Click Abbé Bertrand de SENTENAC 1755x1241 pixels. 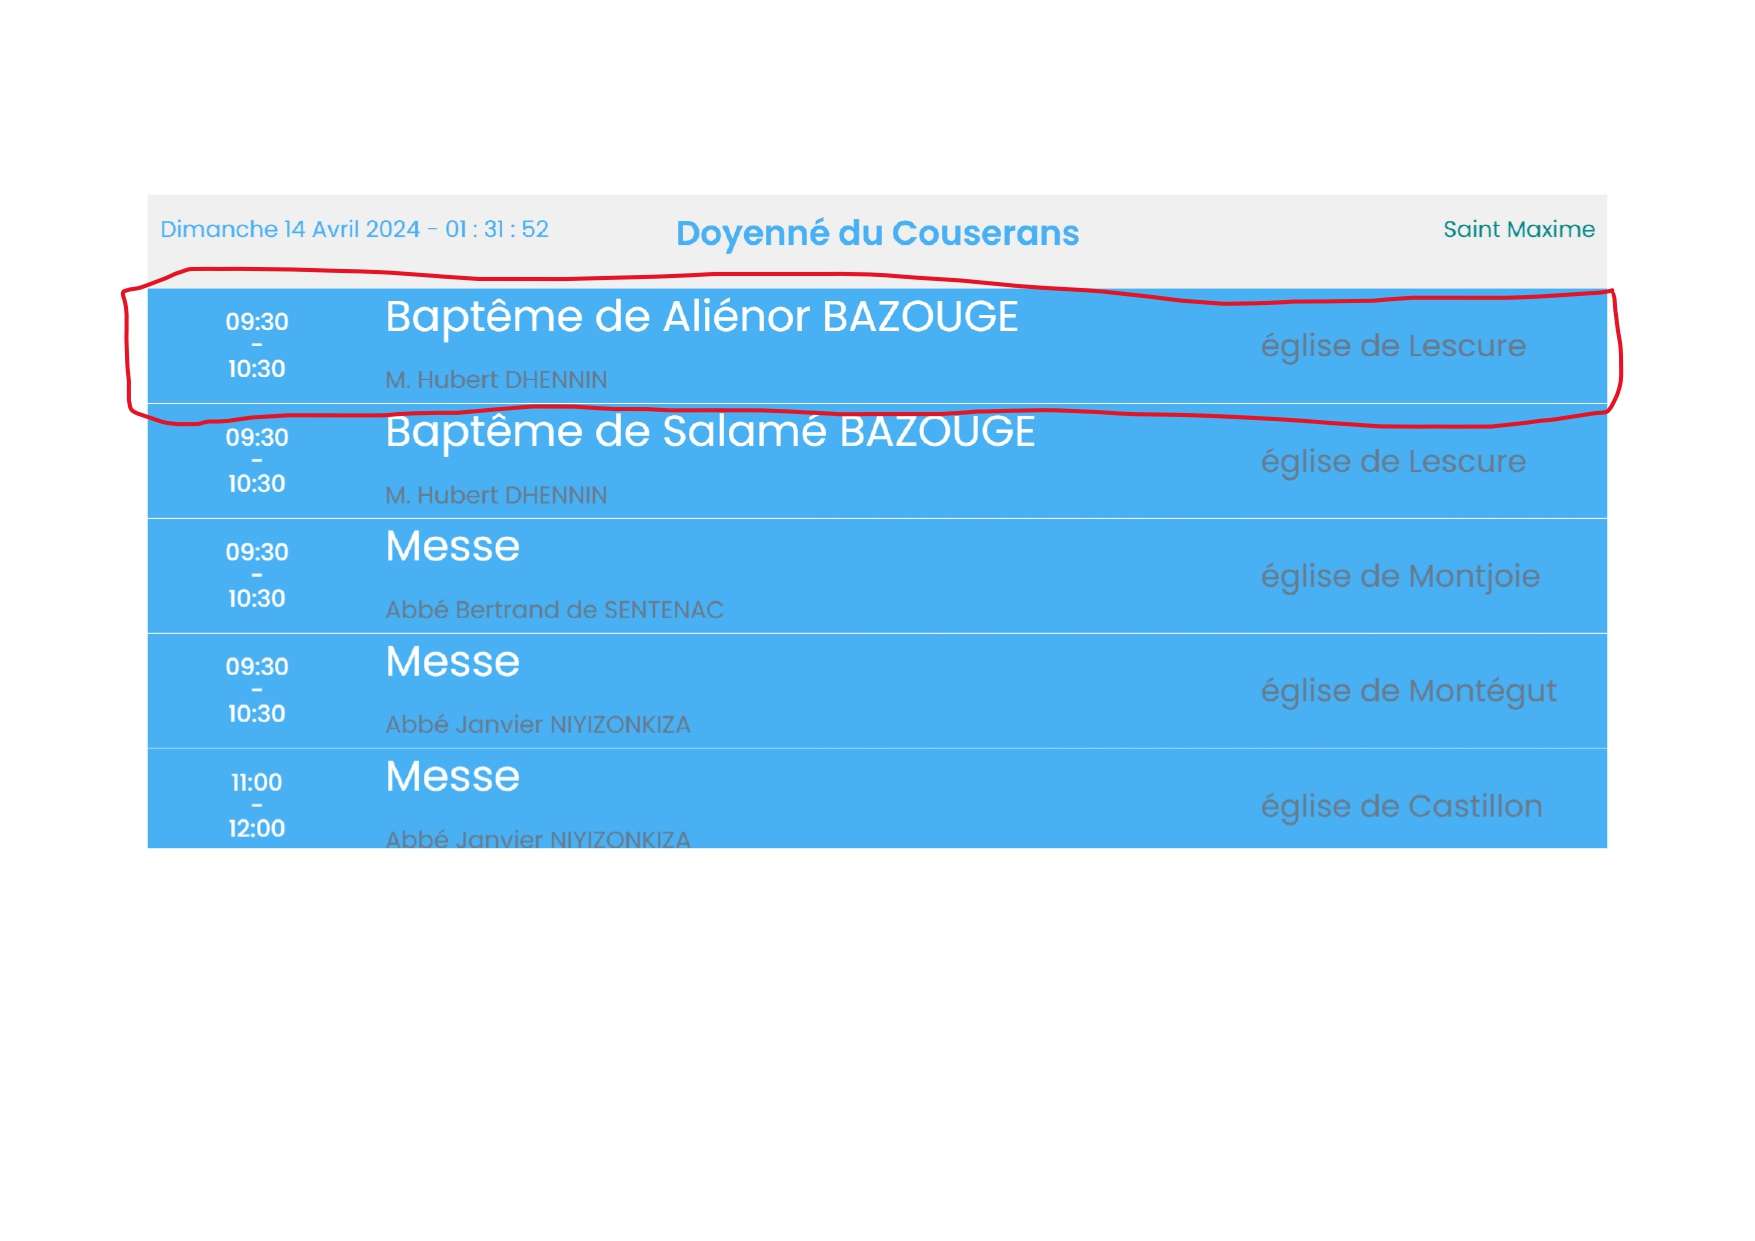coord(554,610)
